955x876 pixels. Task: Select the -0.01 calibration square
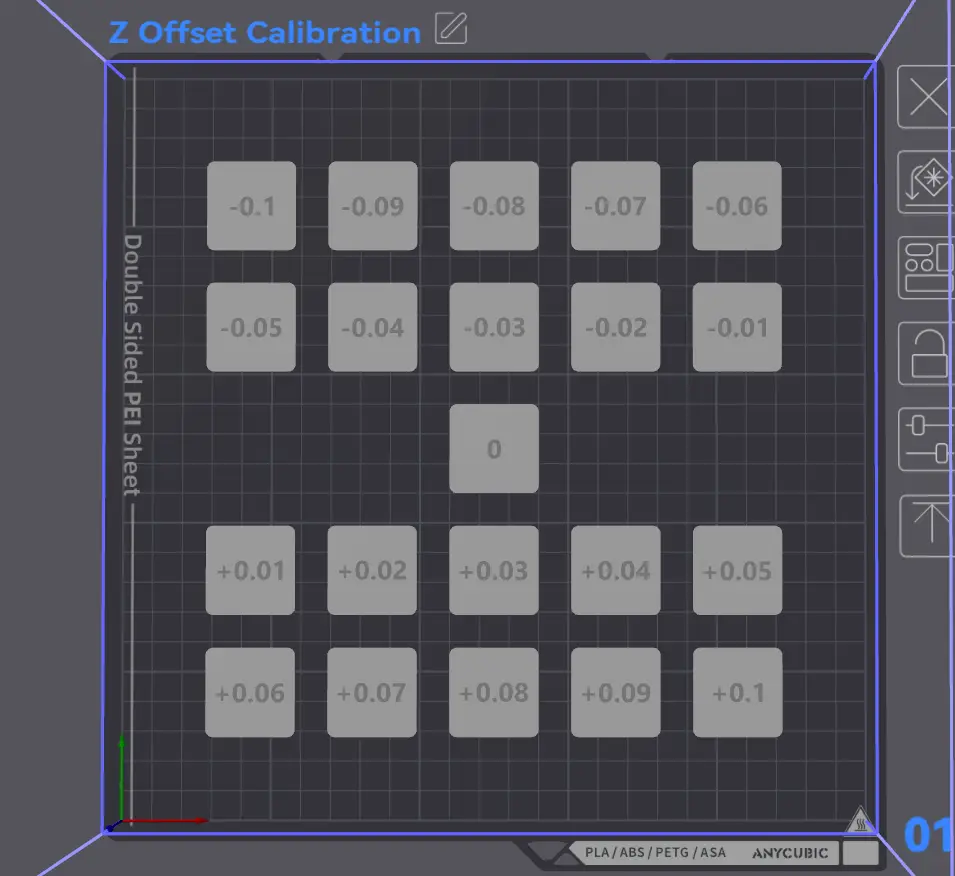[737, 327]
